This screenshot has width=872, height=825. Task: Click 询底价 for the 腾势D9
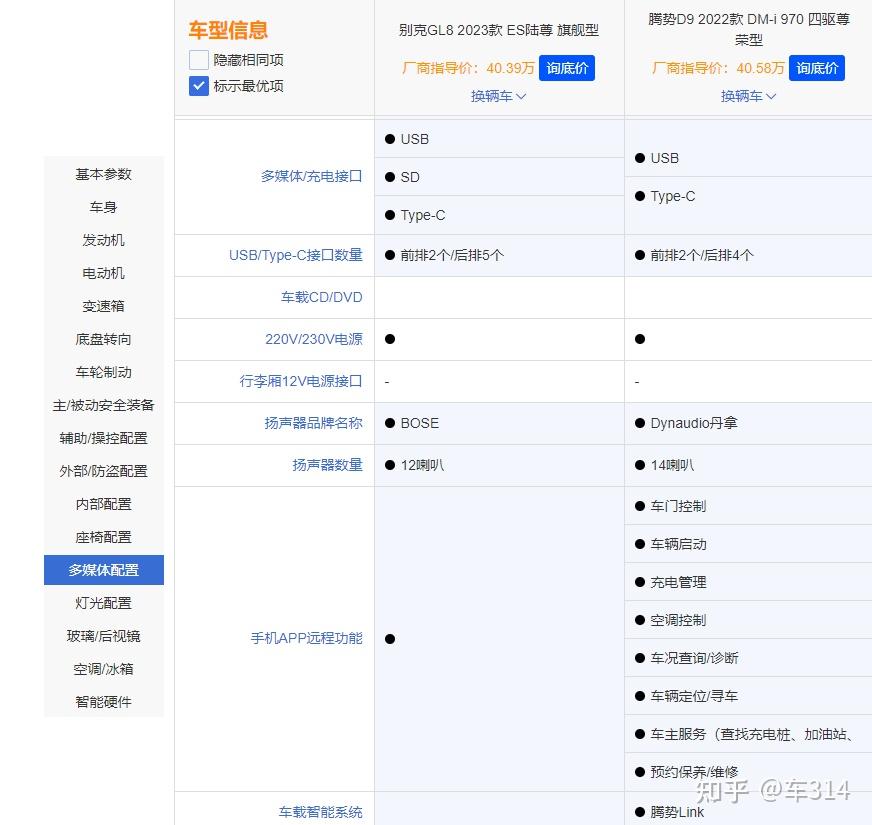click(817, 68)
